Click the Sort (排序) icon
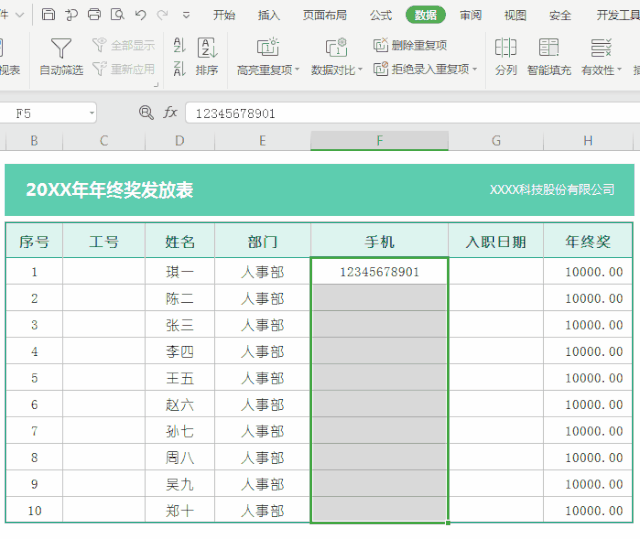 207,48
